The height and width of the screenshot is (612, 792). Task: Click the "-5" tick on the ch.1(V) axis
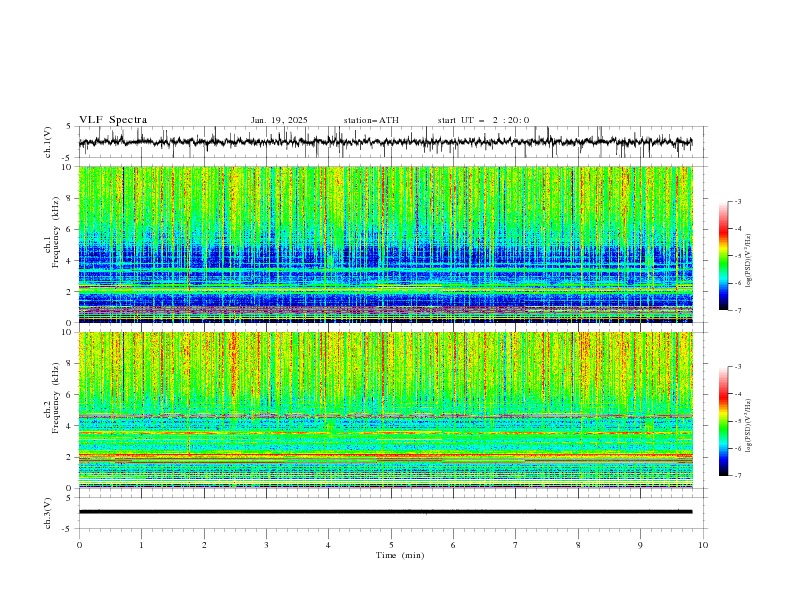68,158
